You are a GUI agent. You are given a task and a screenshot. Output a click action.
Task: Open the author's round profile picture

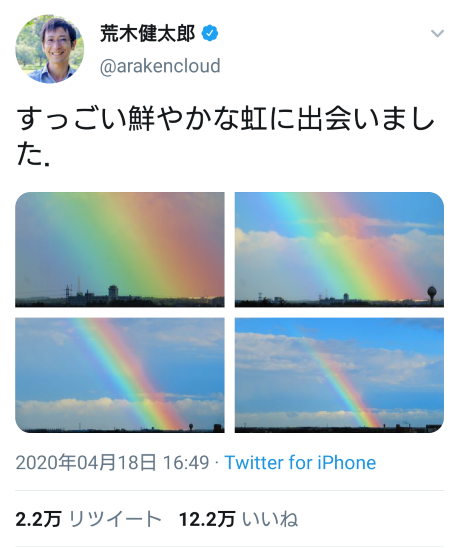(x=50, y=49)
